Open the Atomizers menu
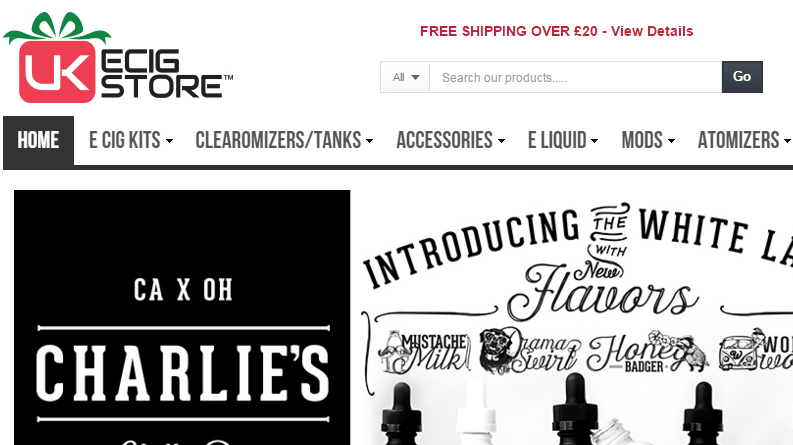793x445 pixels. point(744,141)
